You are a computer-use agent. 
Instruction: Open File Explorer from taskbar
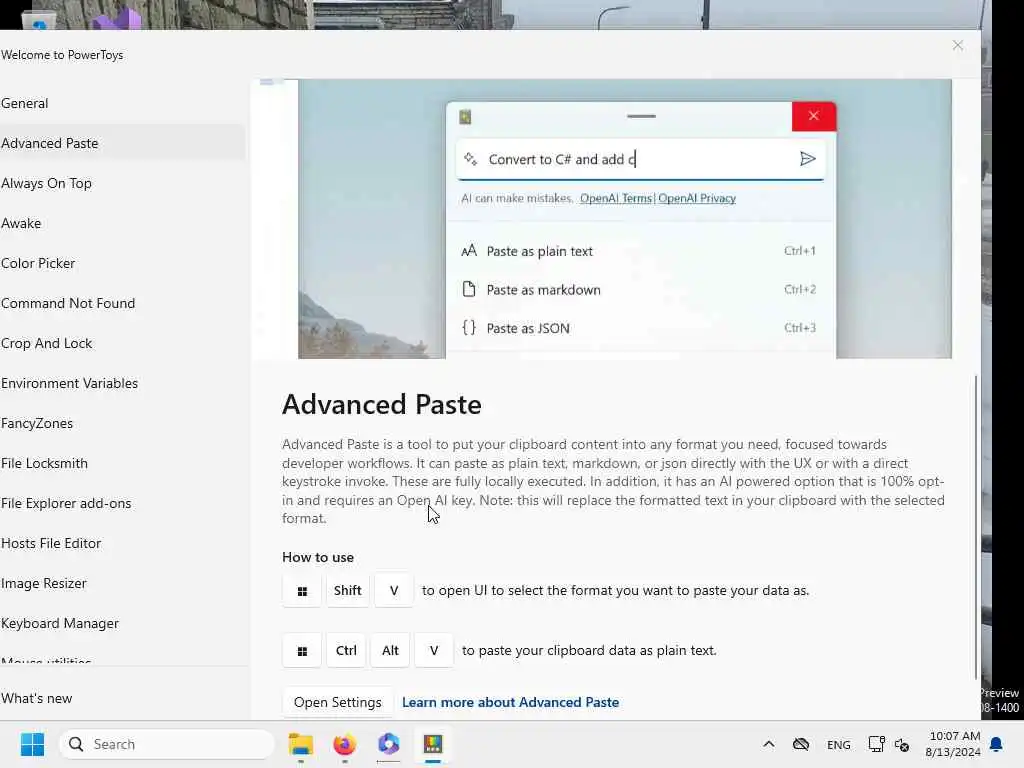[301, 744]
